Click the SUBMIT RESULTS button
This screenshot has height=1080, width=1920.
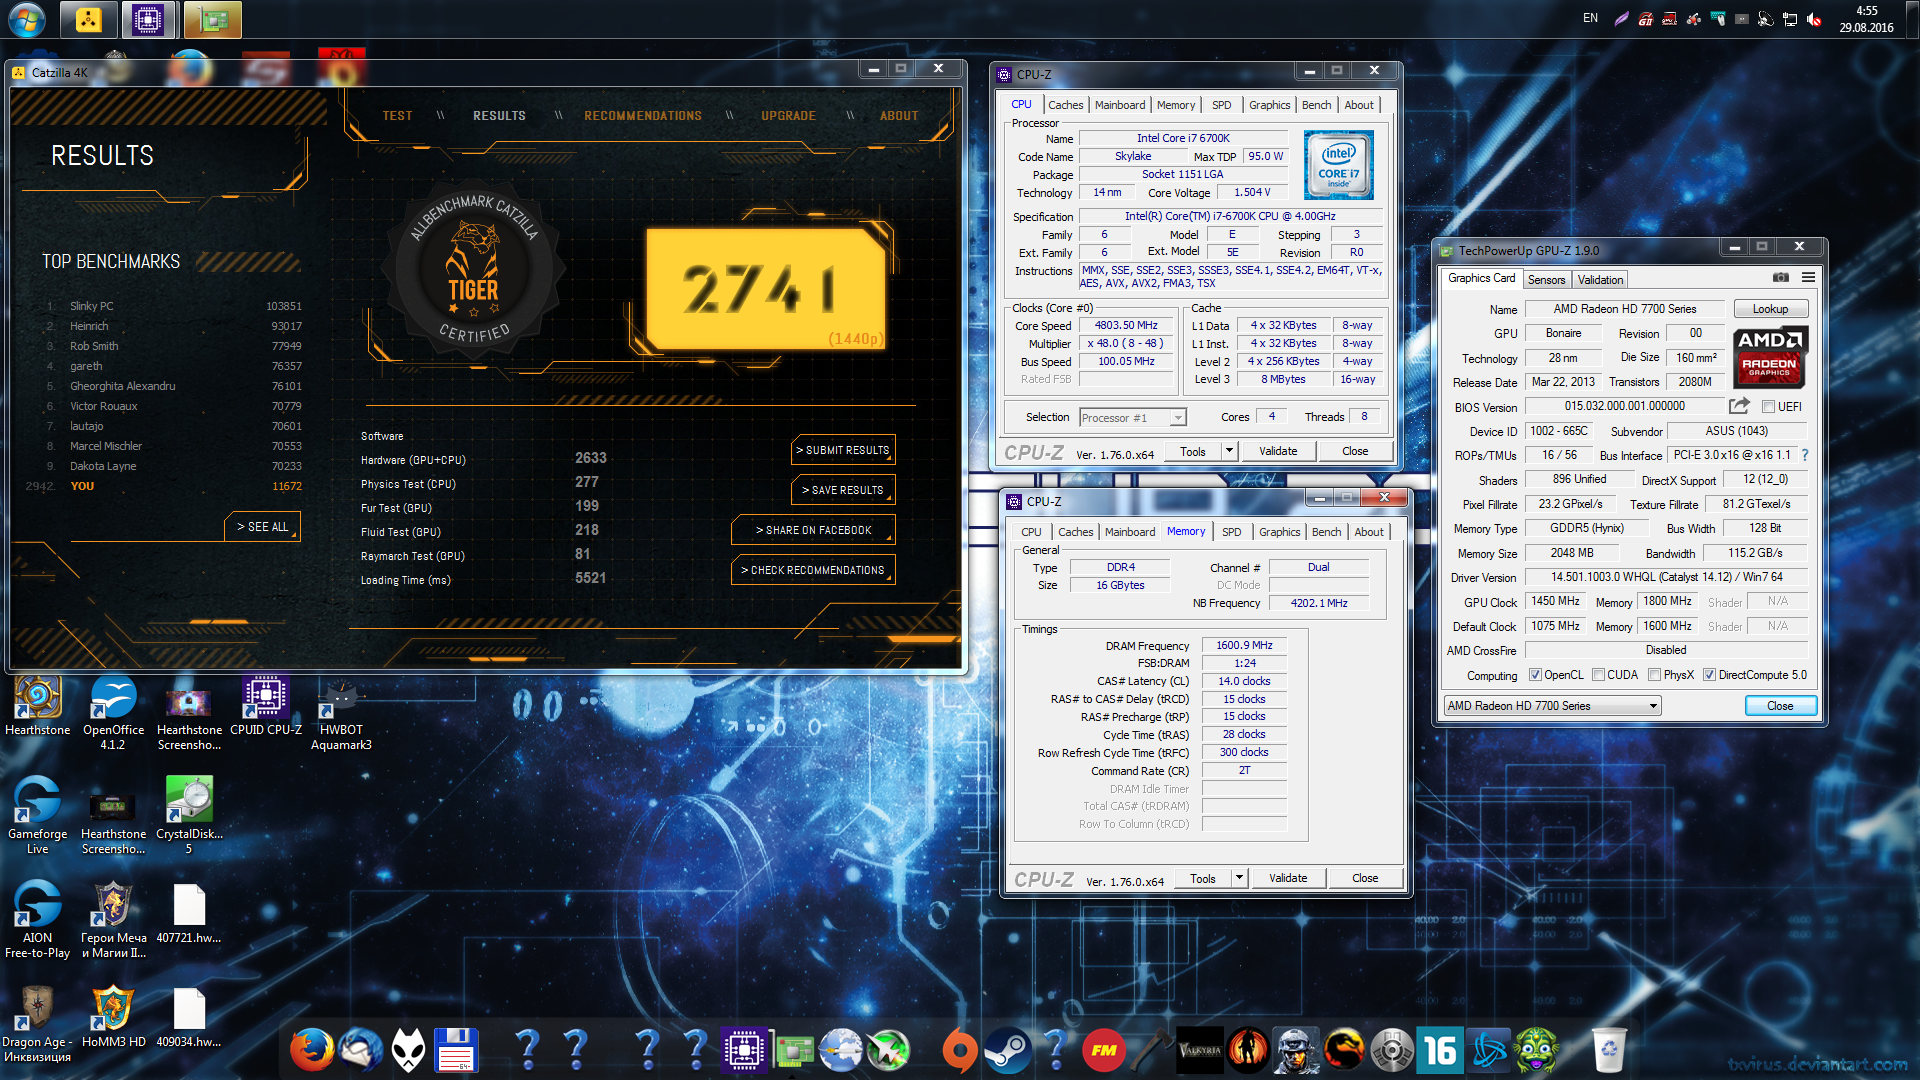[x=843, y=450]
